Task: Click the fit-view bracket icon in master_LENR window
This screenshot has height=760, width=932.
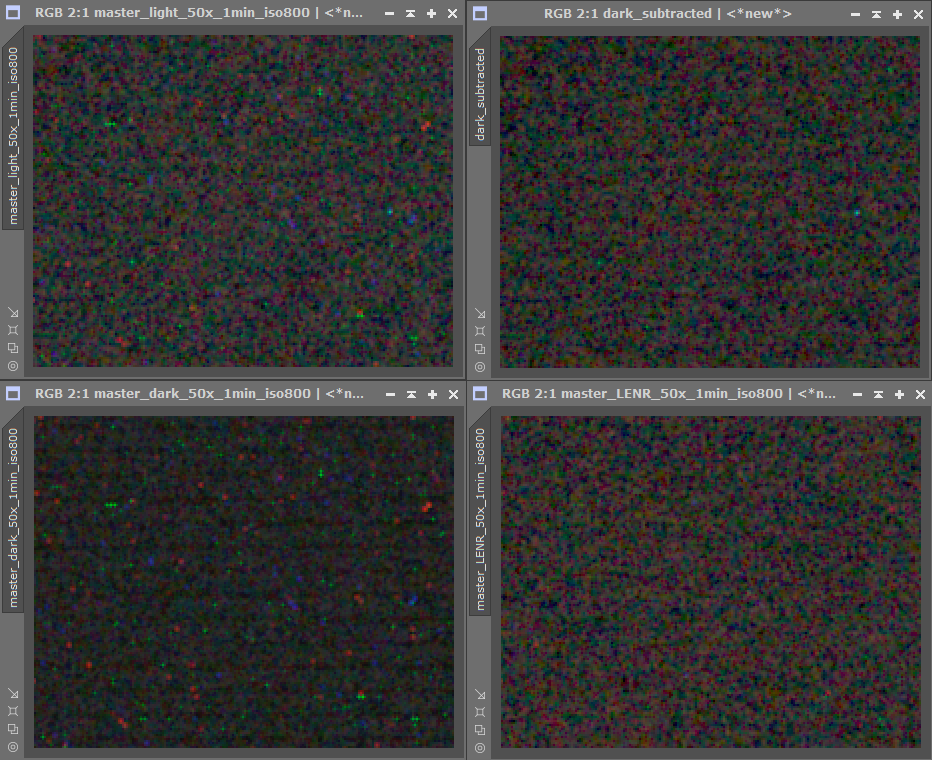Action: point(480,711)
